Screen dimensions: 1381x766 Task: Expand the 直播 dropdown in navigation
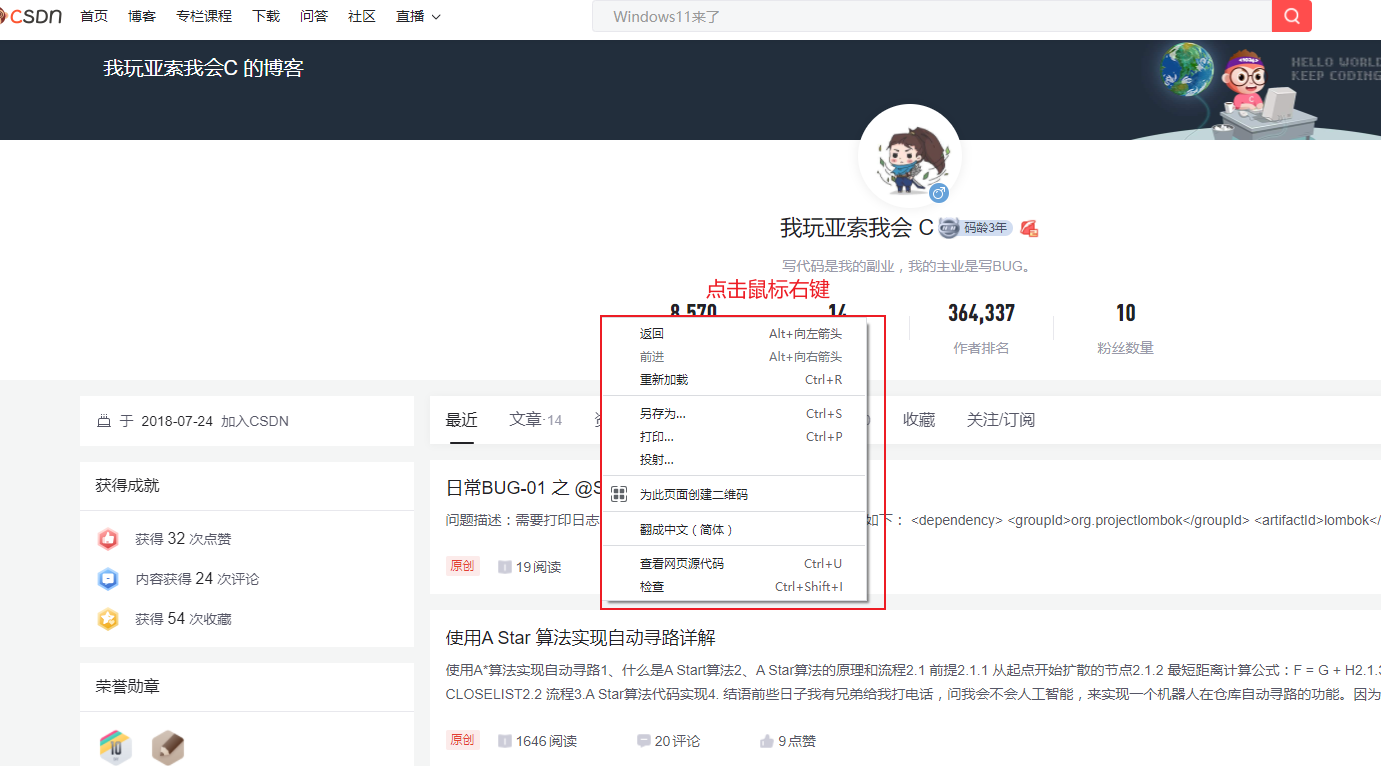(418, 16)
